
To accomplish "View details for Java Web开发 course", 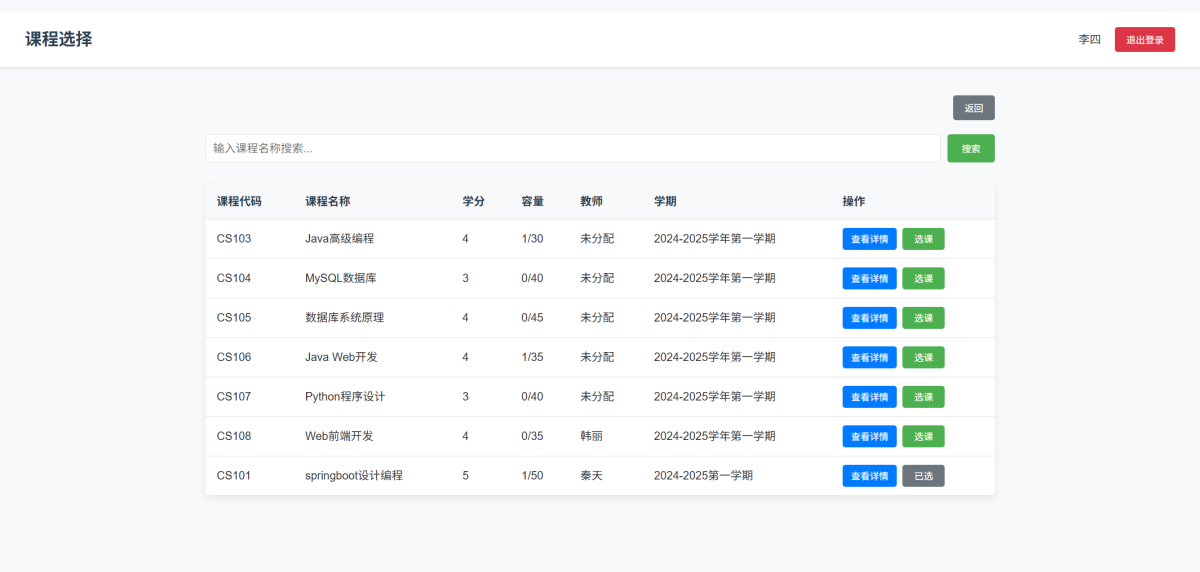I will (x=869, y=357).
